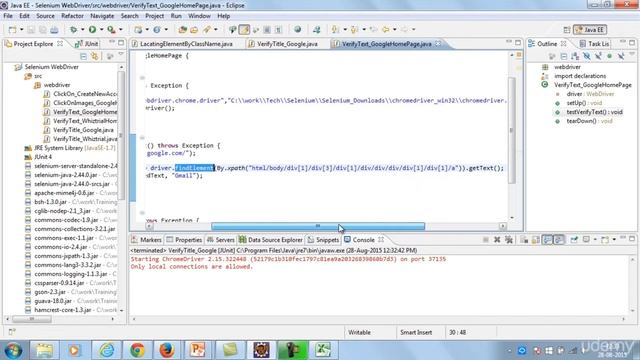Open Chrome from Windows taskbar
The image size is (640, 360).
tap(137, 350)
